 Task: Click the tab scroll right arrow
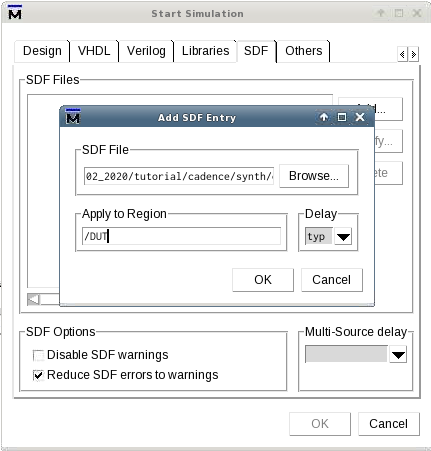[x=413, y=54]
